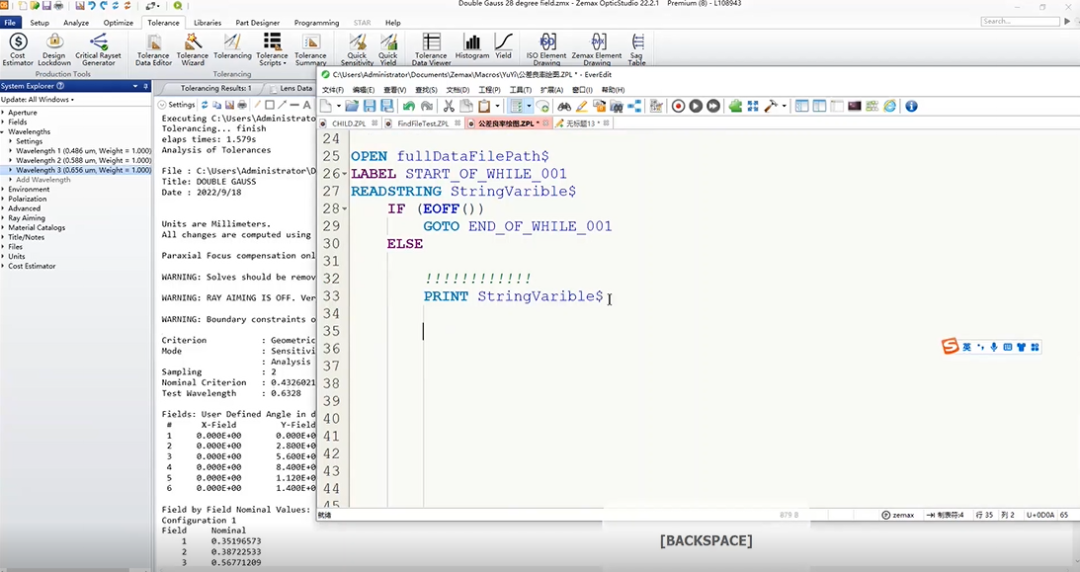Toggle the EverEdit outline list button
The width and height of the screenshot is (1080, 572).
click(516, 106)
